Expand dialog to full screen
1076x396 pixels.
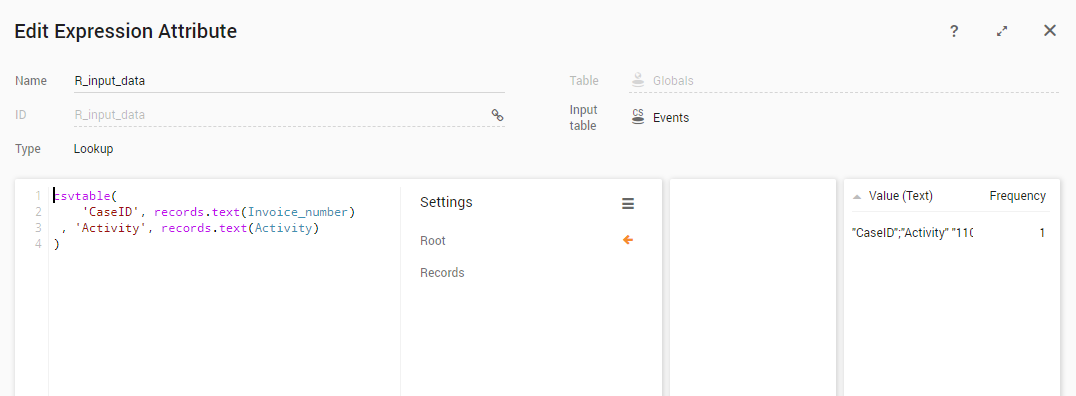click(x=1002, y=32)
